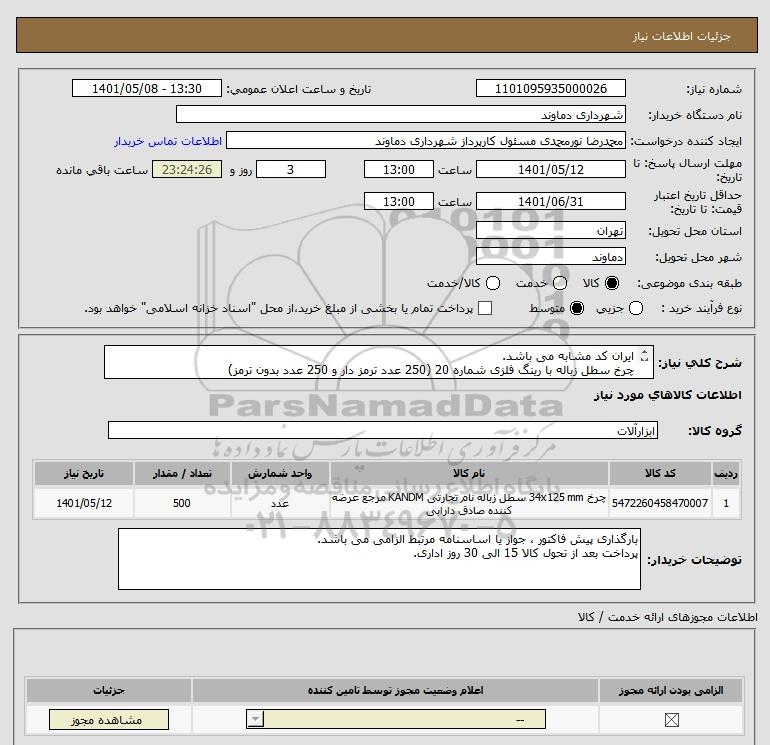Click the اعلام وضعیت مجوز column header
This screenshot has height=745, width=770.
click(395, 690)
